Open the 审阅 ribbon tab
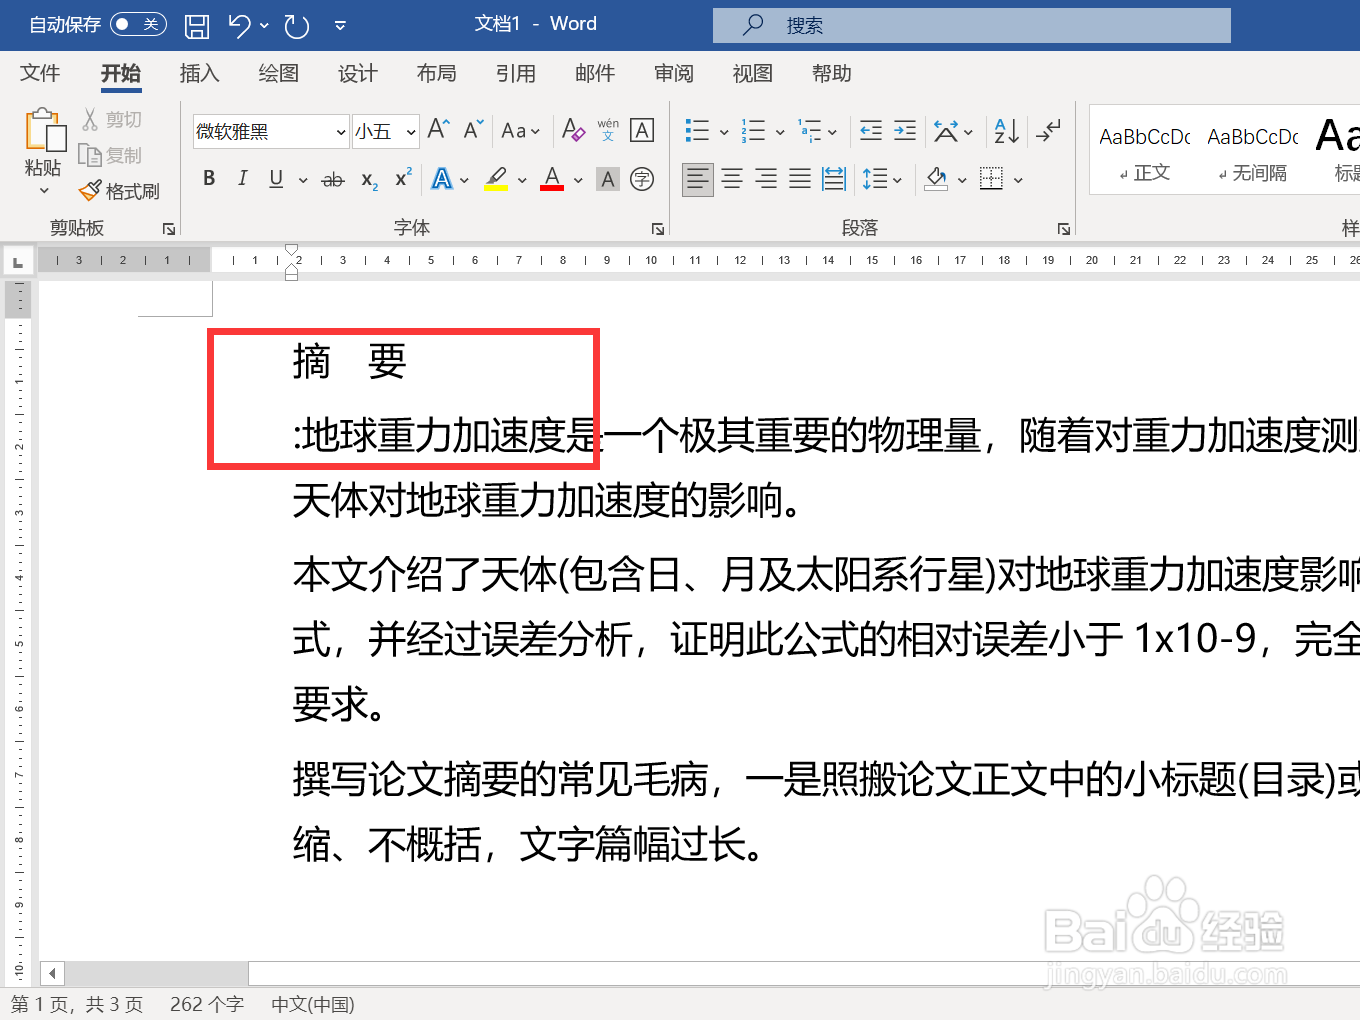 coord(673,73)
